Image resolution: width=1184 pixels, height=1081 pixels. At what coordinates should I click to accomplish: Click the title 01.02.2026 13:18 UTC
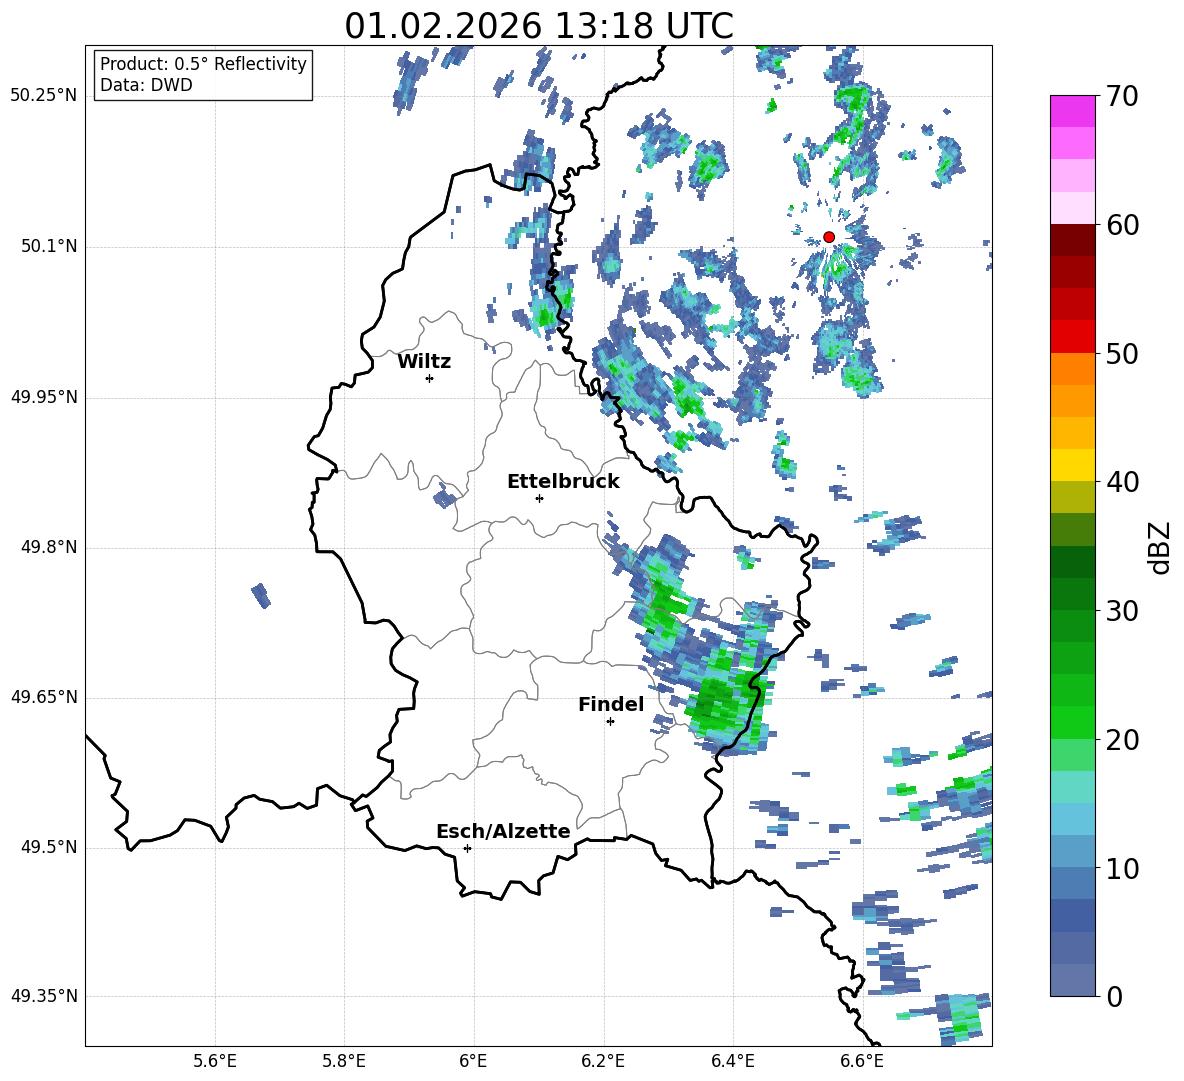pos(538,26)
